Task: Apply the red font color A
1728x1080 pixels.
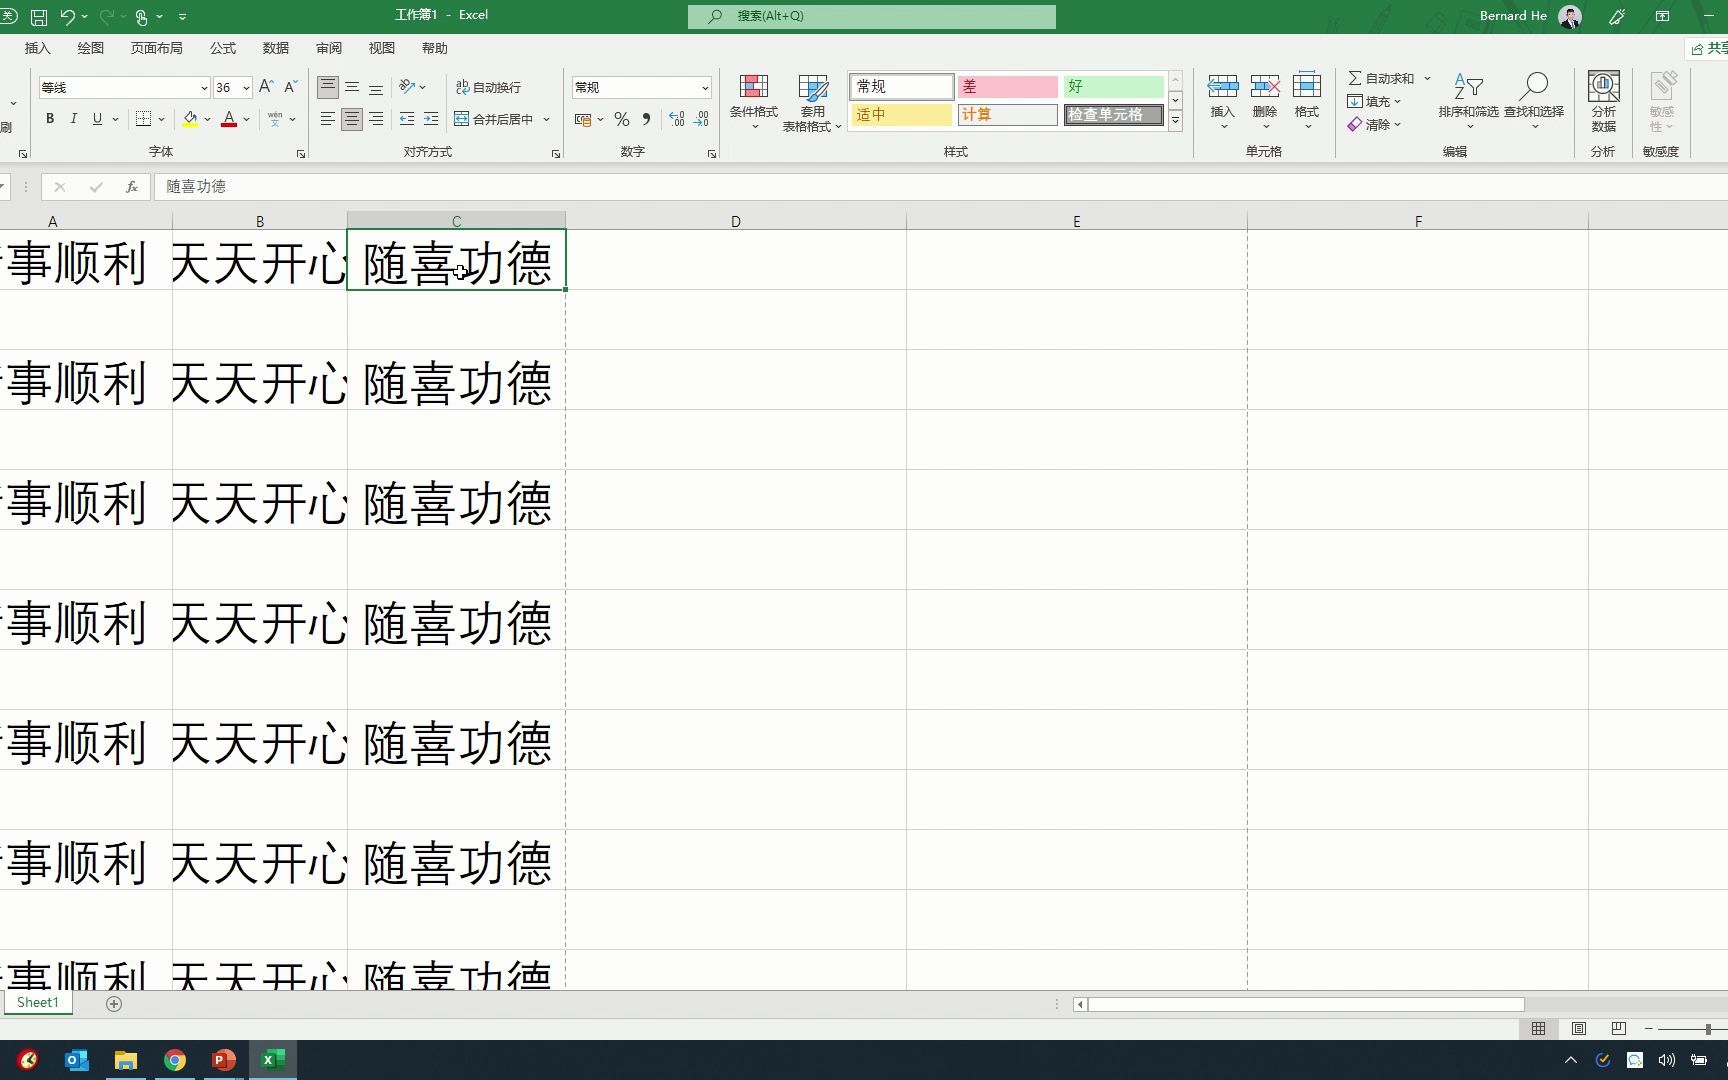Action: [229, 119]
